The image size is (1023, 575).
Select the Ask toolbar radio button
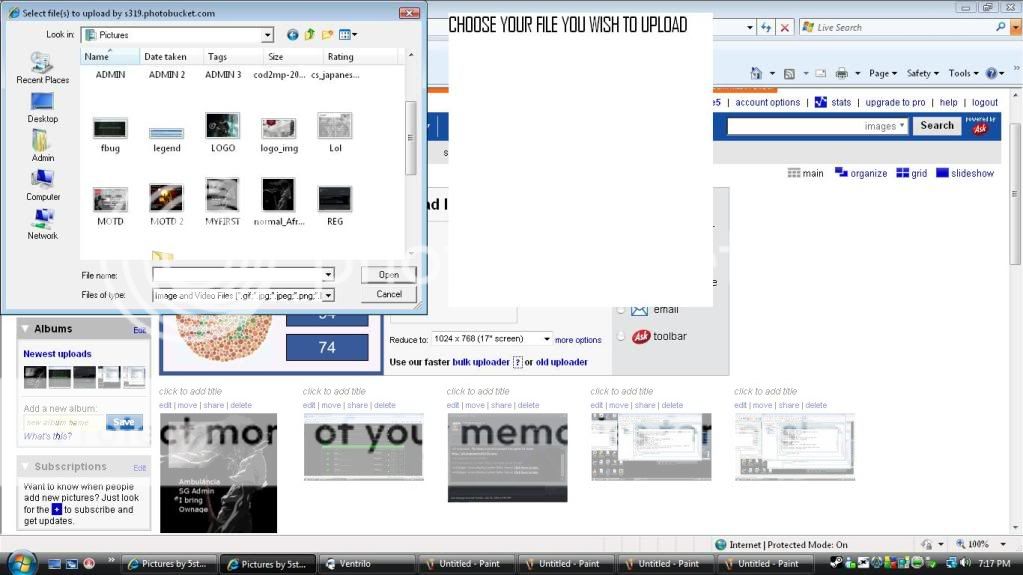622,337
